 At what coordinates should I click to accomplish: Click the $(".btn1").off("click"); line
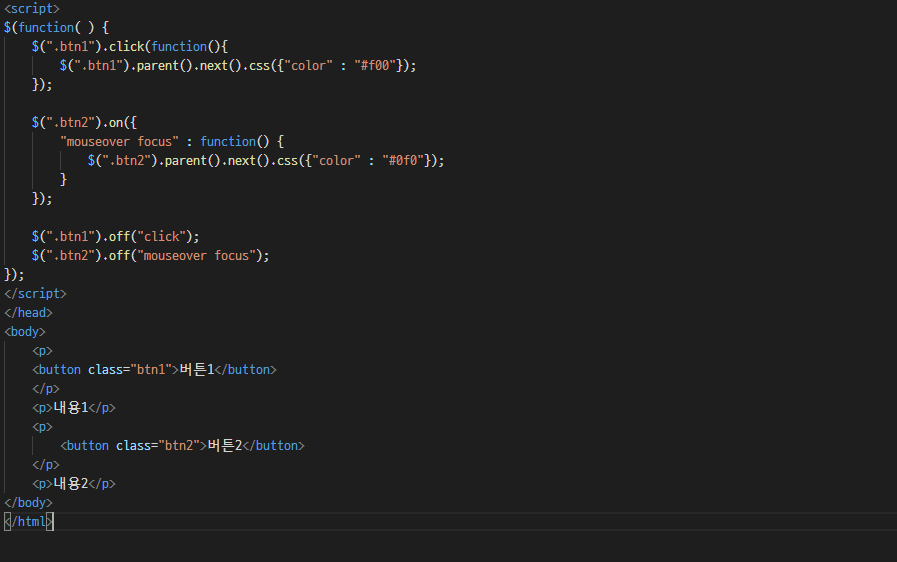[x=116, y=236]
